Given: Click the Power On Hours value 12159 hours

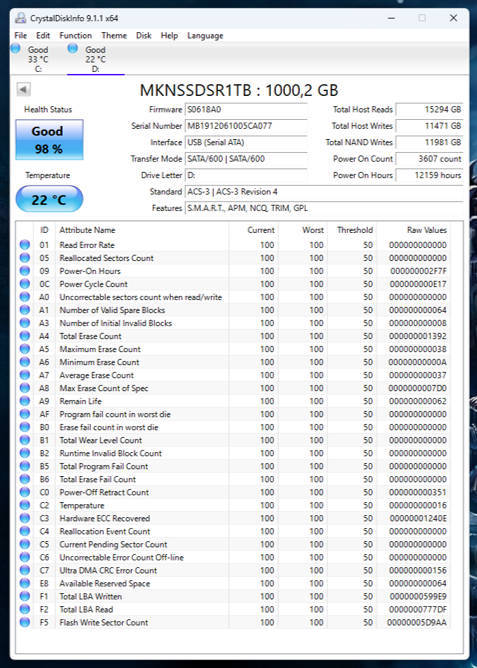Looking at the screenshot, I should (x=429, y=175).
